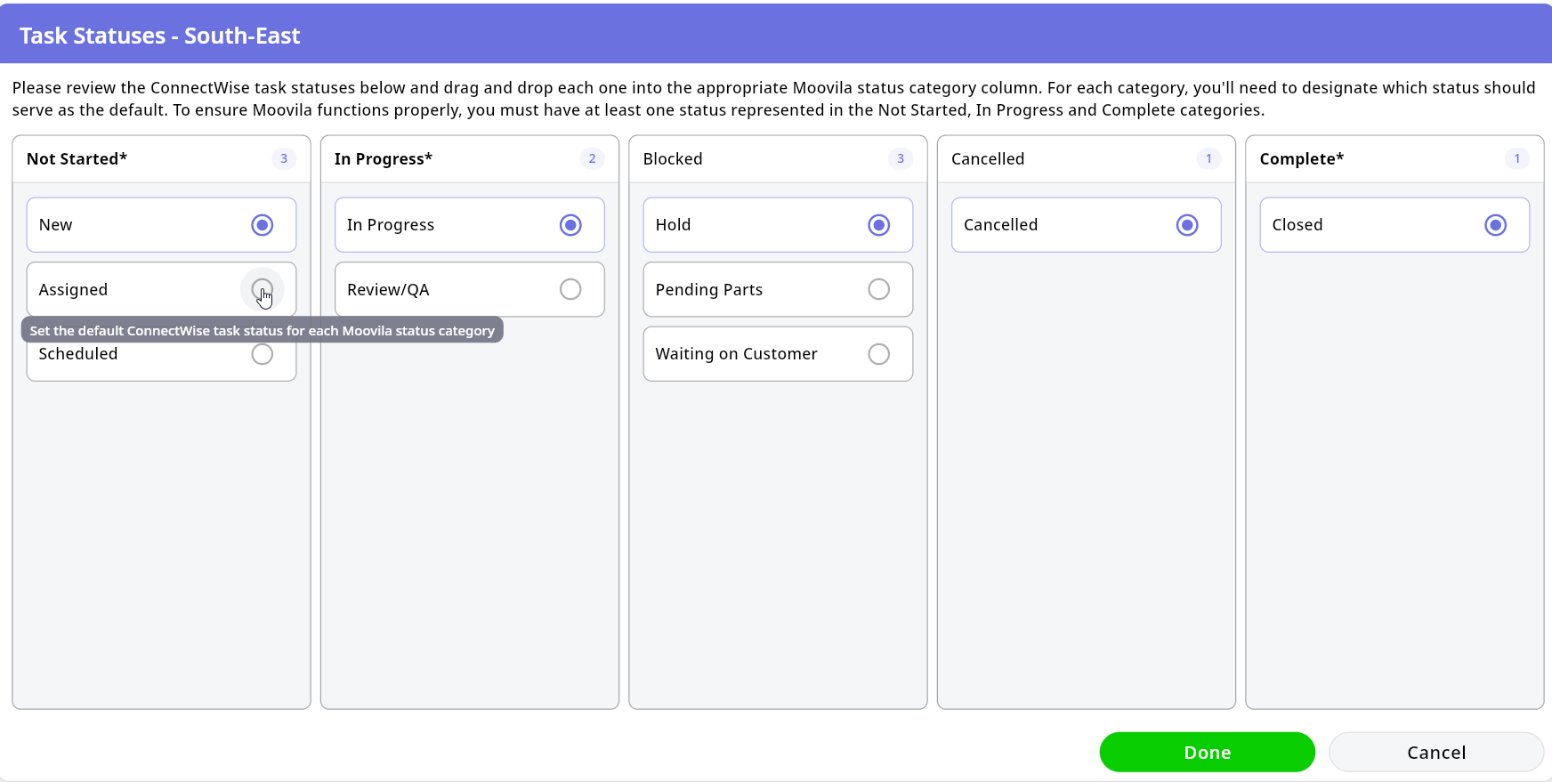Screen dimensions: 1552x782
Task: Select Hold radio button in Blocked
Action: 878,225
